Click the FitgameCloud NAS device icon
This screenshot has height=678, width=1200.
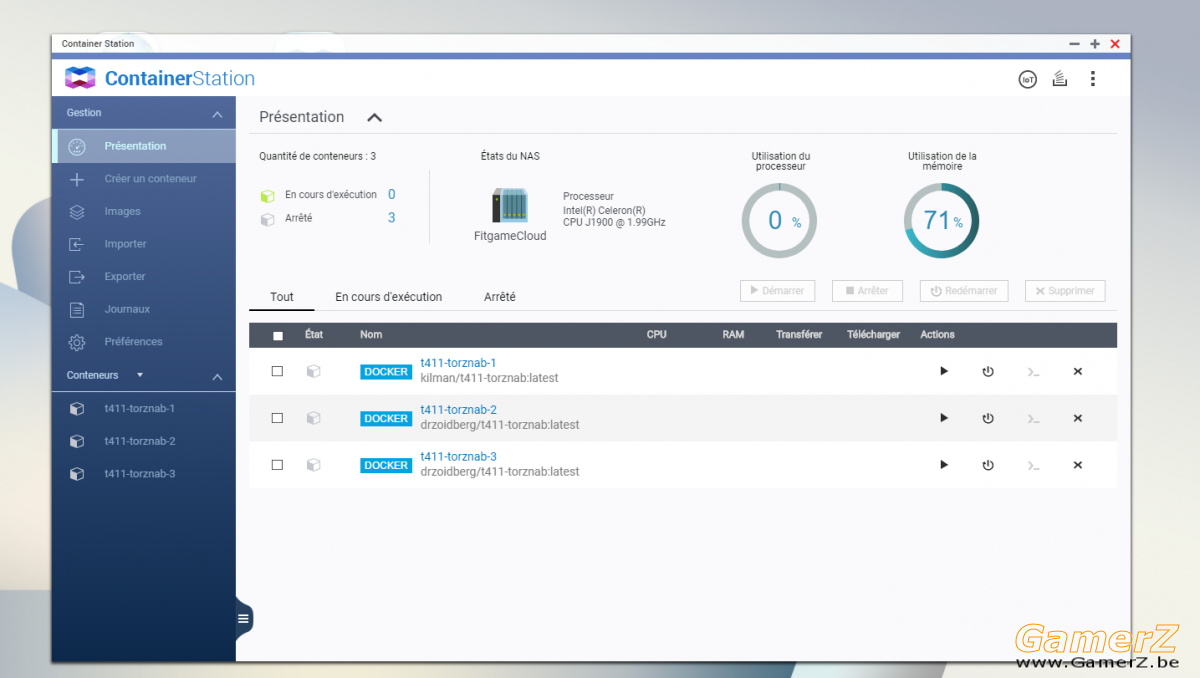click(x=510, y=206)
